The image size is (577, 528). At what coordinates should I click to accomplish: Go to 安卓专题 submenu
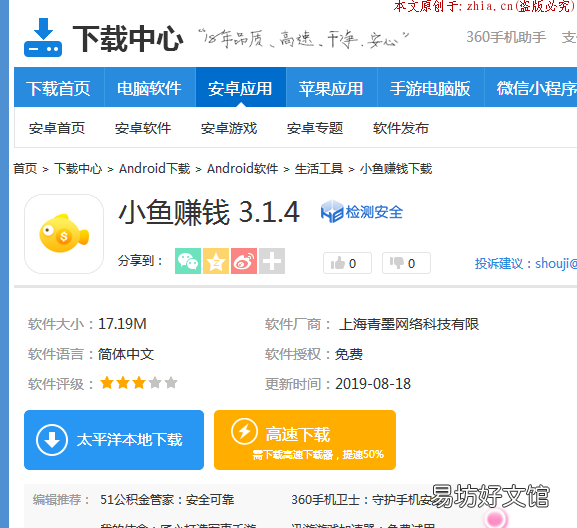315,128
